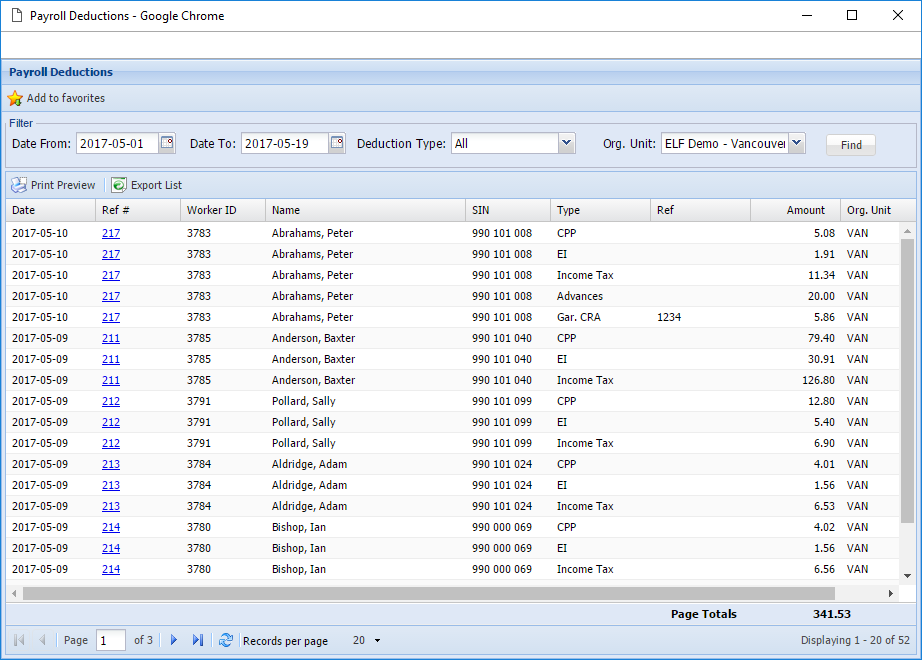The height and width of the screenshot is (660, 922).
Task: Click the page number input field
Action: point(110,640)
